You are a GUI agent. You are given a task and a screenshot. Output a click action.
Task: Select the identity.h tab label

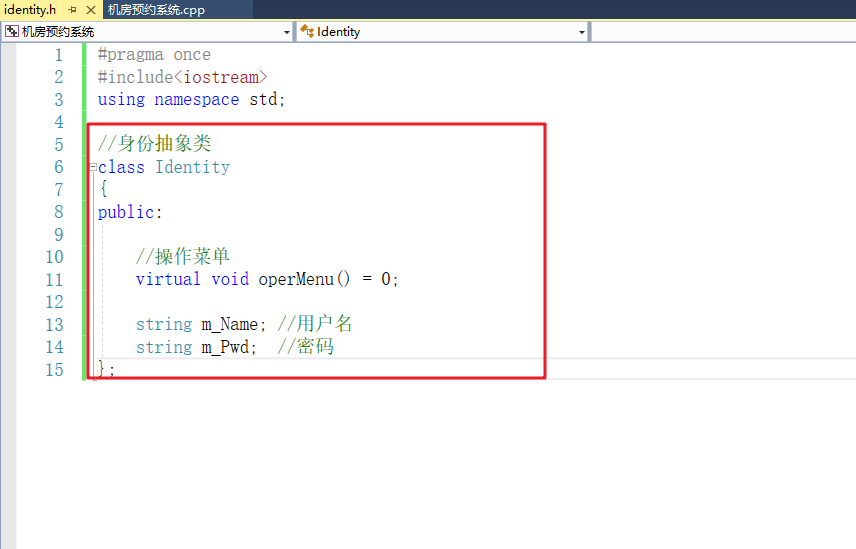tap(30, 9)
